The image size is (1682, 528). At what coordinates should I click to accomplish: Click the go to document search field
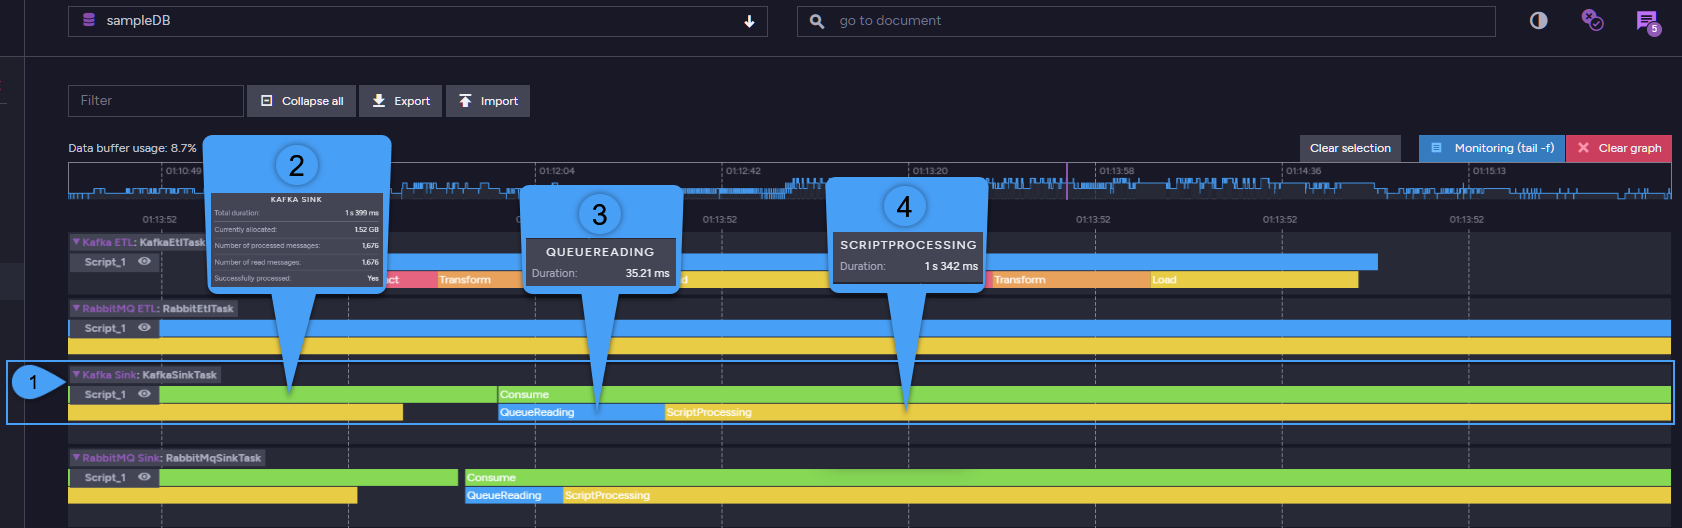(1146, 21)
